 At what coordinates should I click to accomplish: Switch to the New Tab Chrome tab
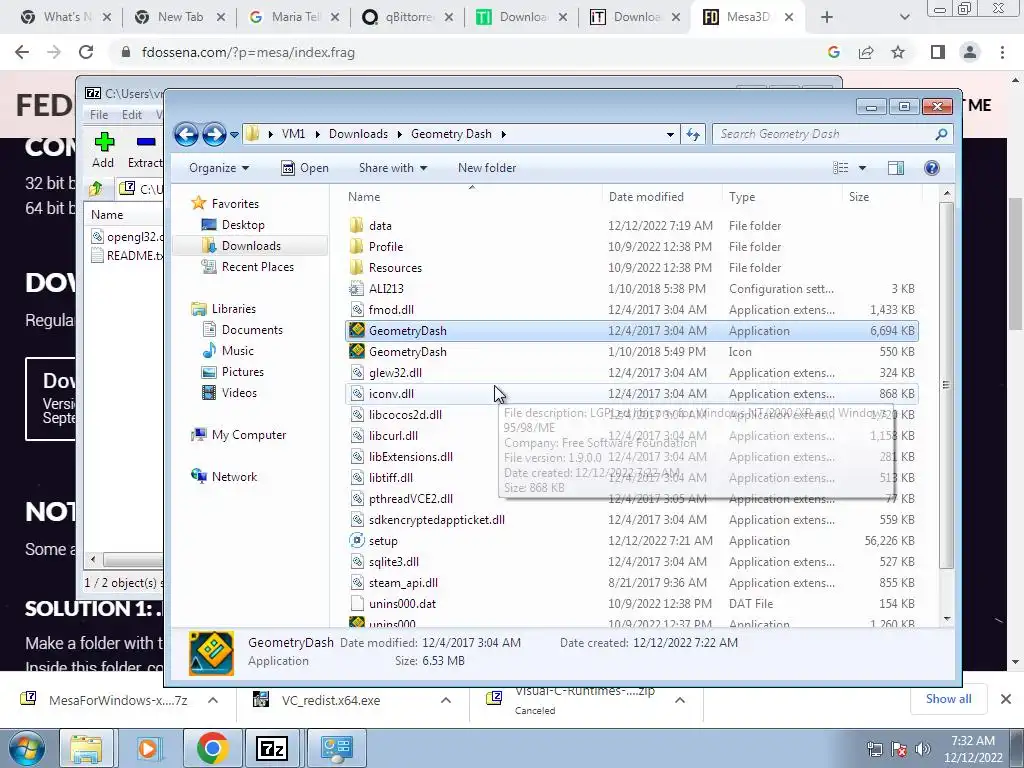coord(180,17)
